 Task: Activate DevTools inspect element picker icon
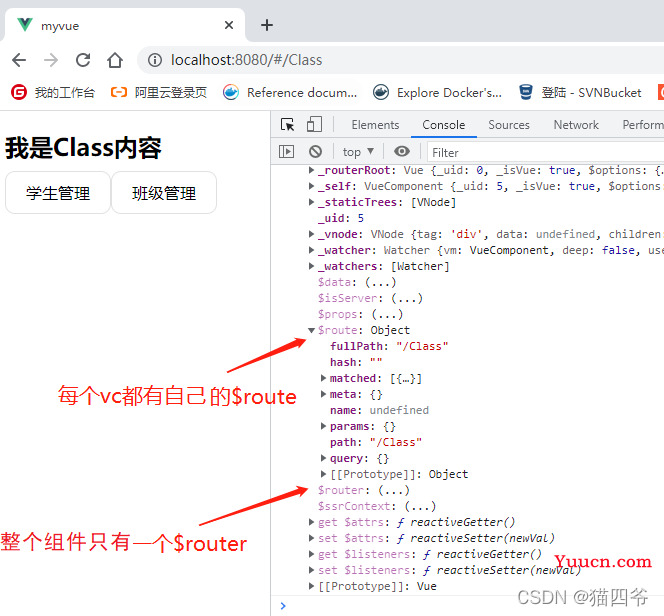(288, 124)
